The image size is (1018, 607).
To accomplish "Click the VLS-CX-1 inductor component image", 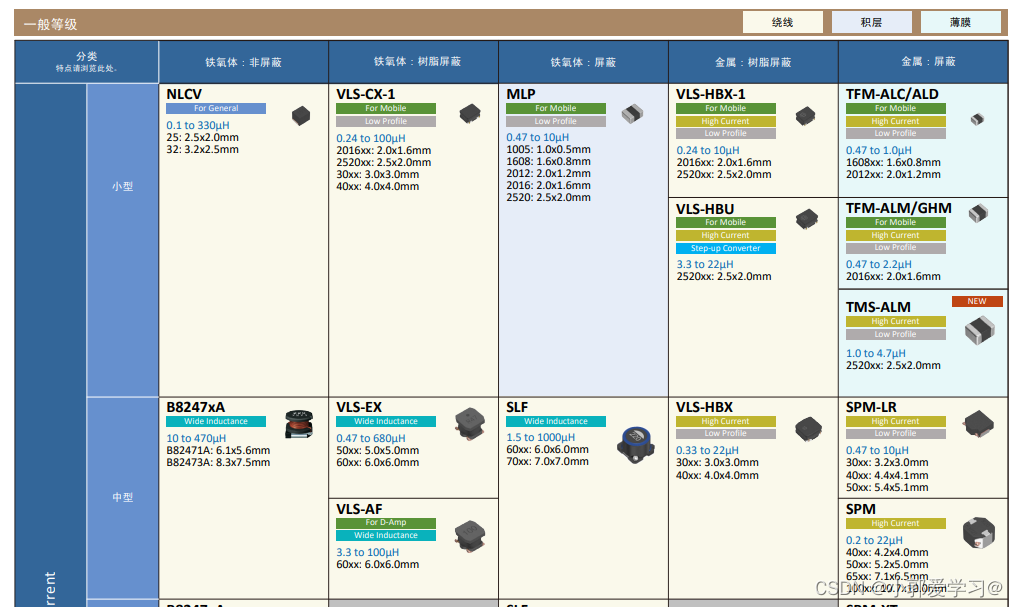I will [469, 114].
